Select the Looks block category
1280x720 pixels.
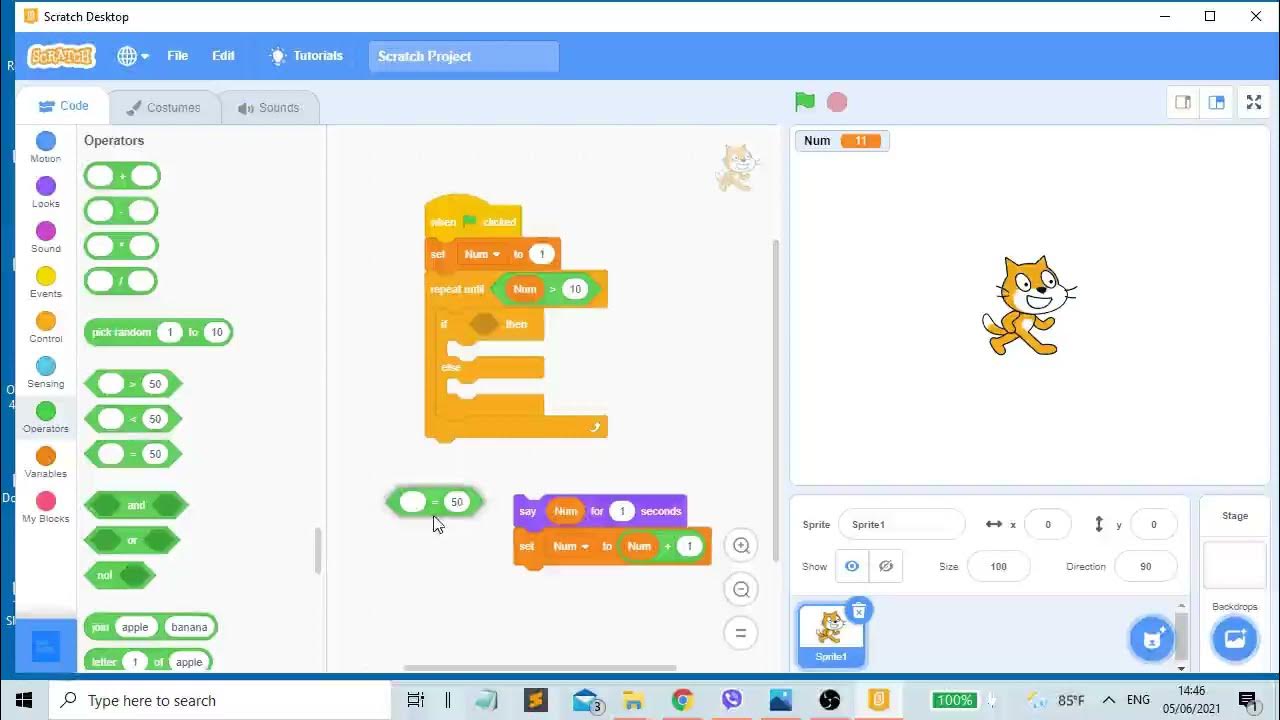coord(45,192)
